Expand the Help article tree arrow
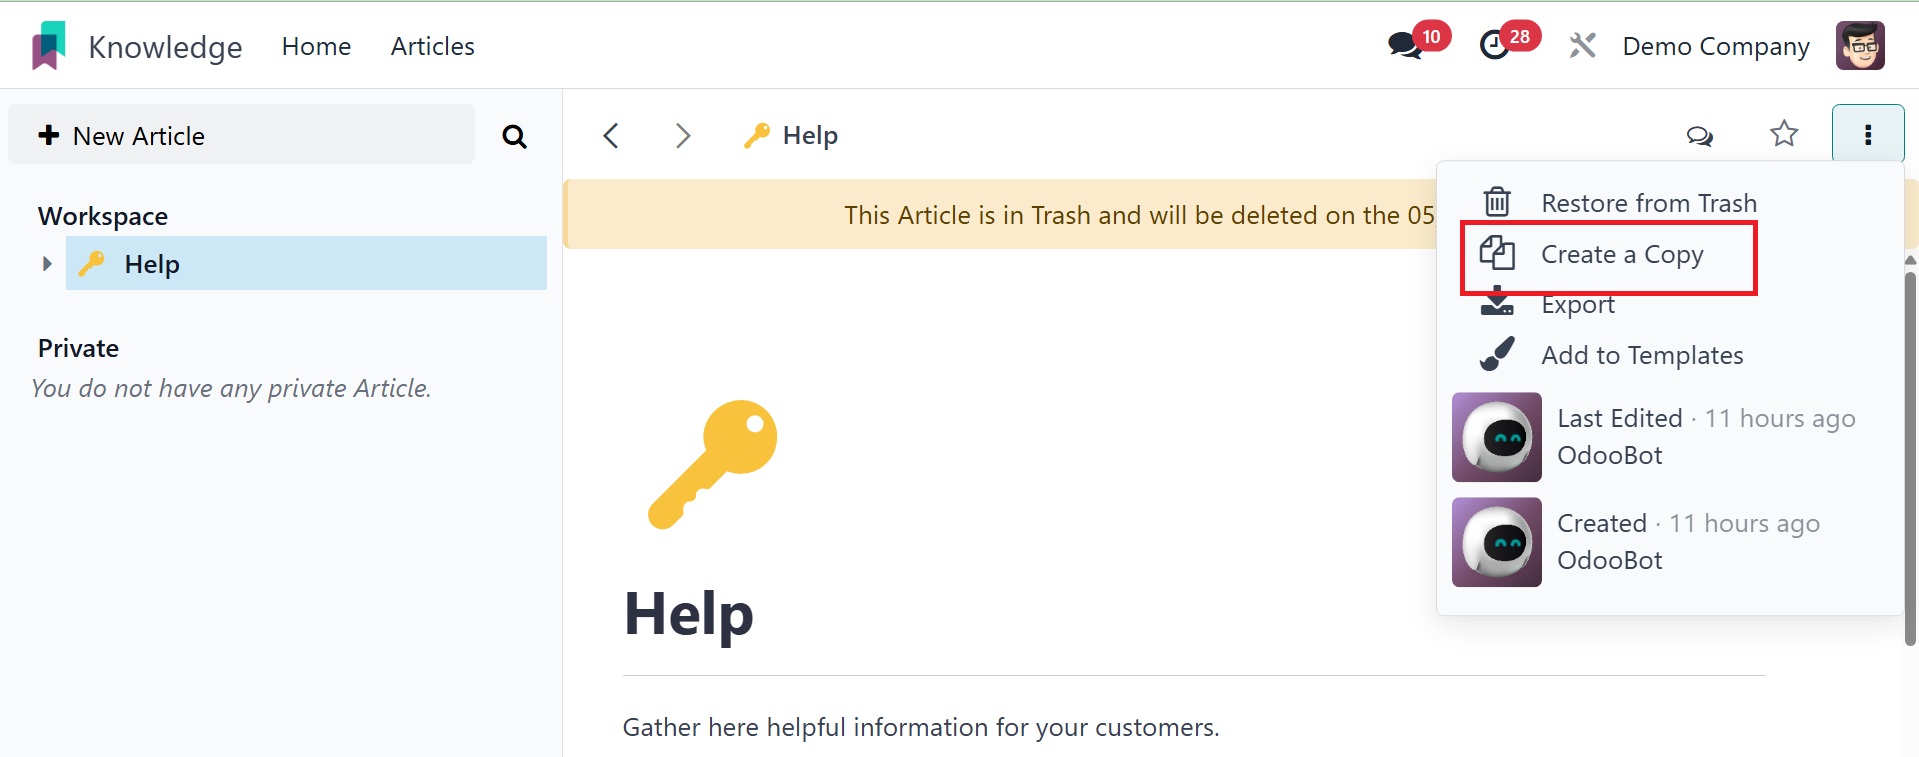1919x757 pixels. (46, 264)
